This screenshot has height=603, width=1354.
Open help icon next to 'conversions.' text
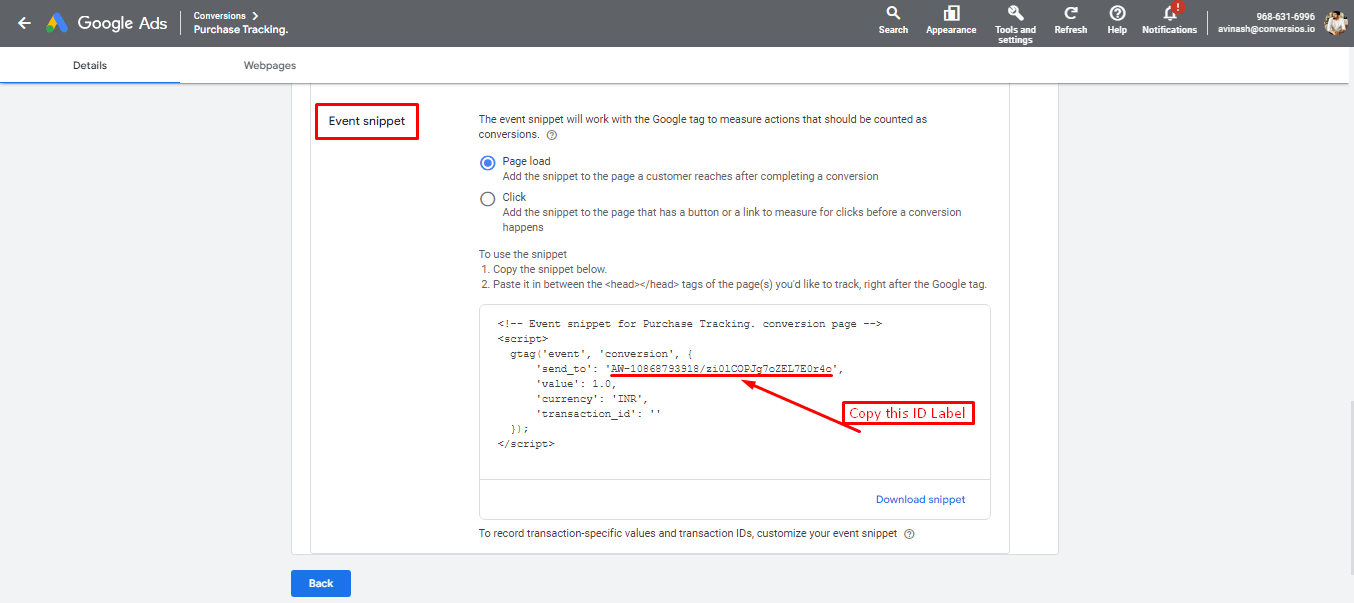pyautogui.click(x=552, y=135)
